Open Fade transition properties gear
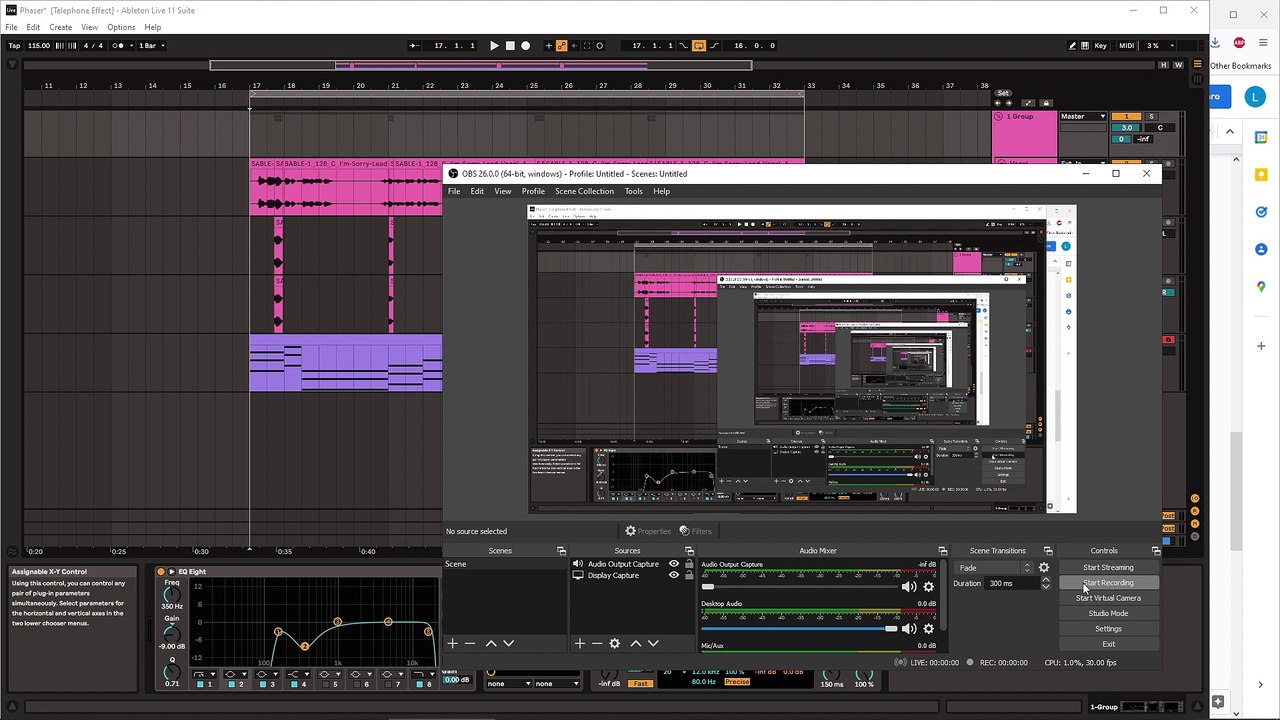This screenshot has height=720, width=1280. click(1044, 568)
